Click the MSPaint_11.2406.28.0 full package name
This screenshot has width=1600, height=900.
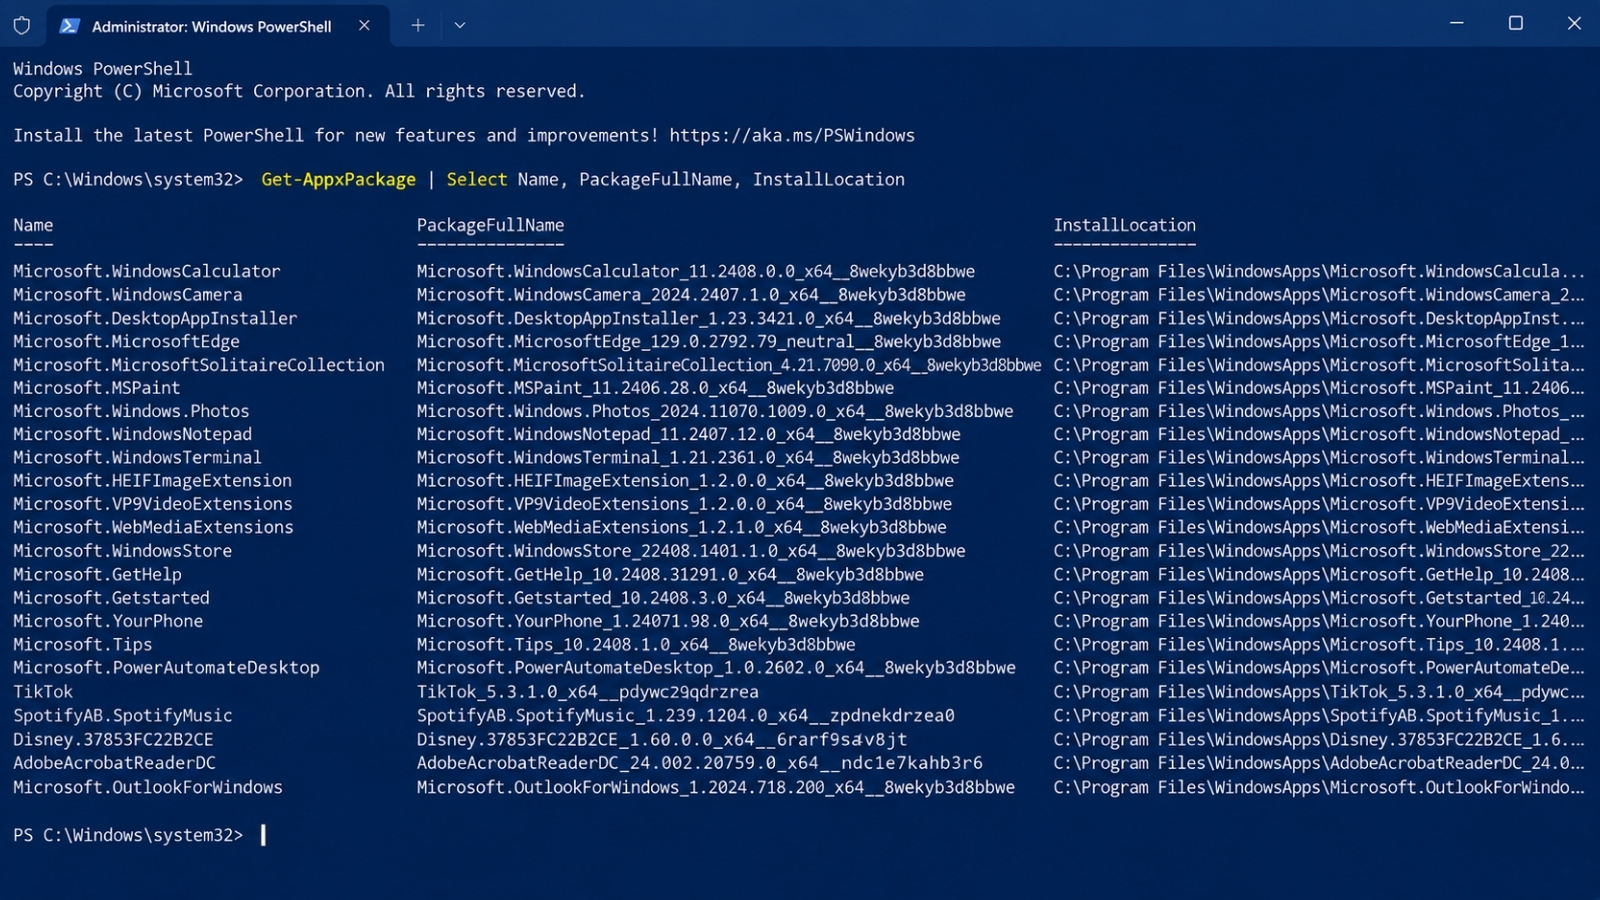[x=656, y=388]
